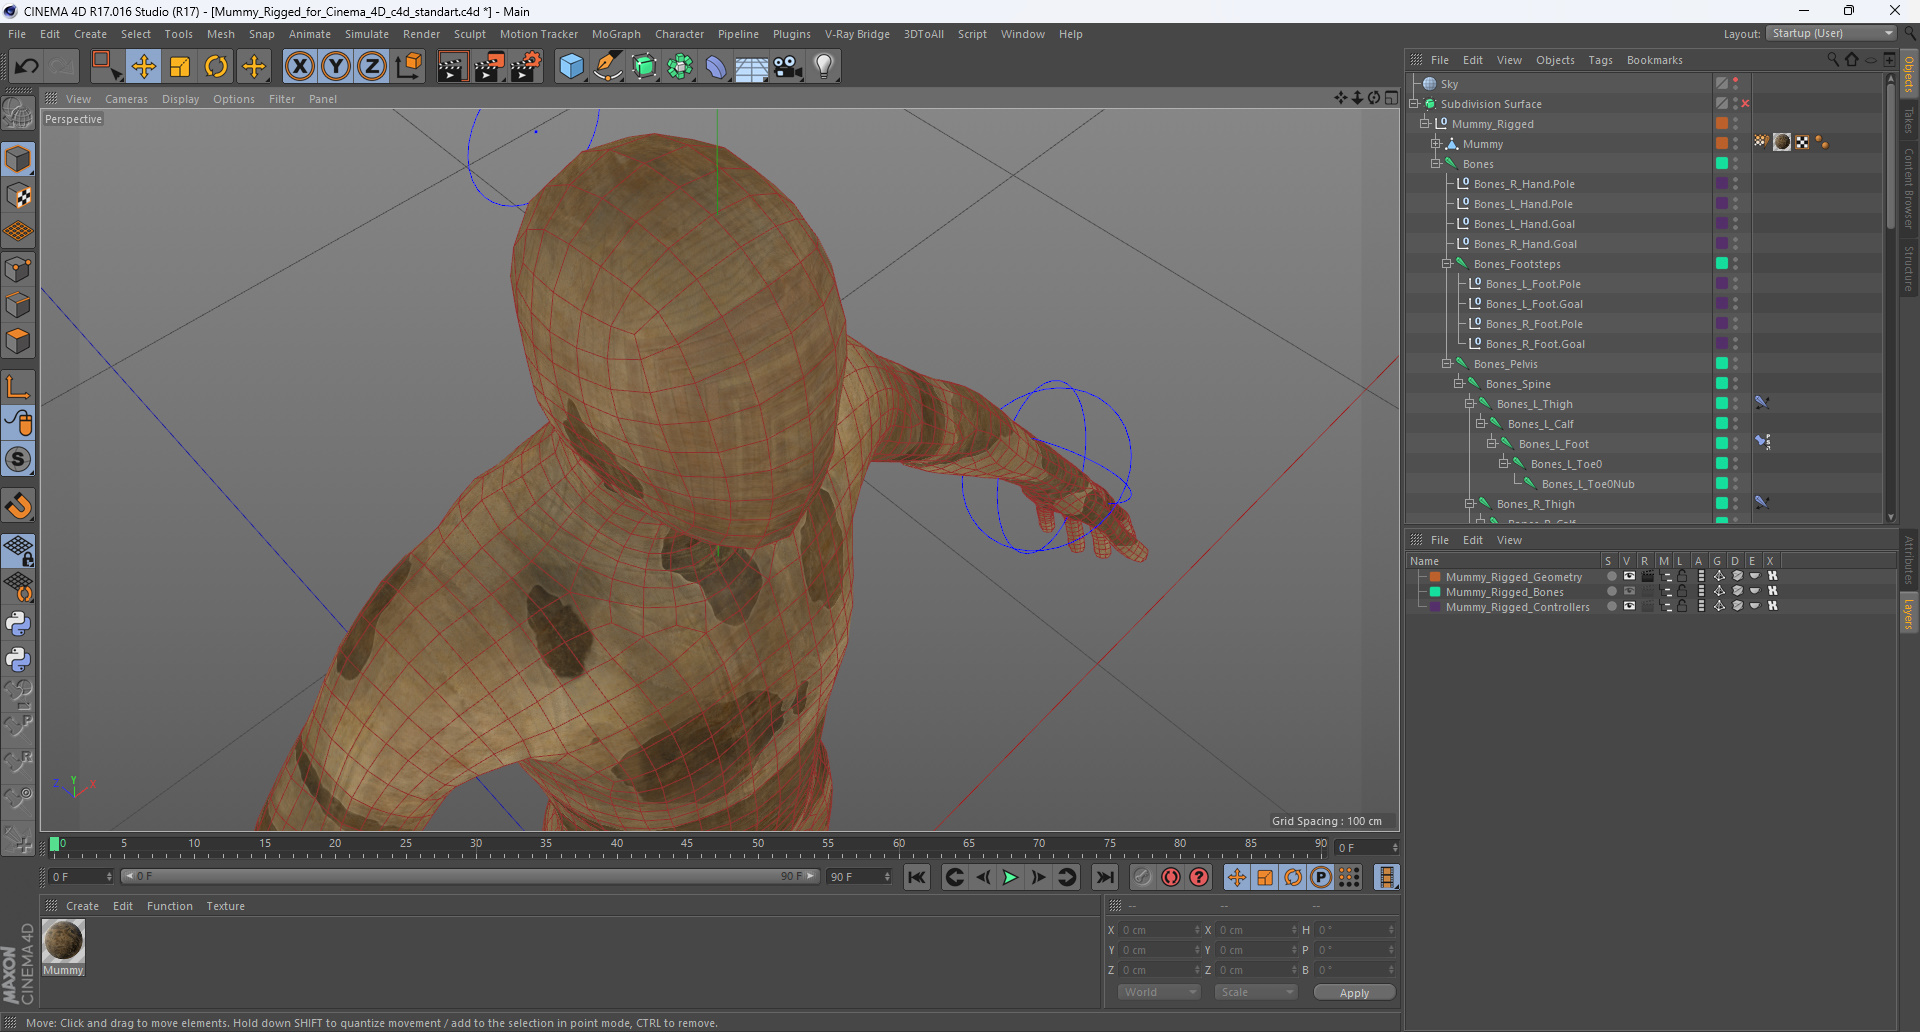Click the Object Manager search icon

pos(1833,60)
